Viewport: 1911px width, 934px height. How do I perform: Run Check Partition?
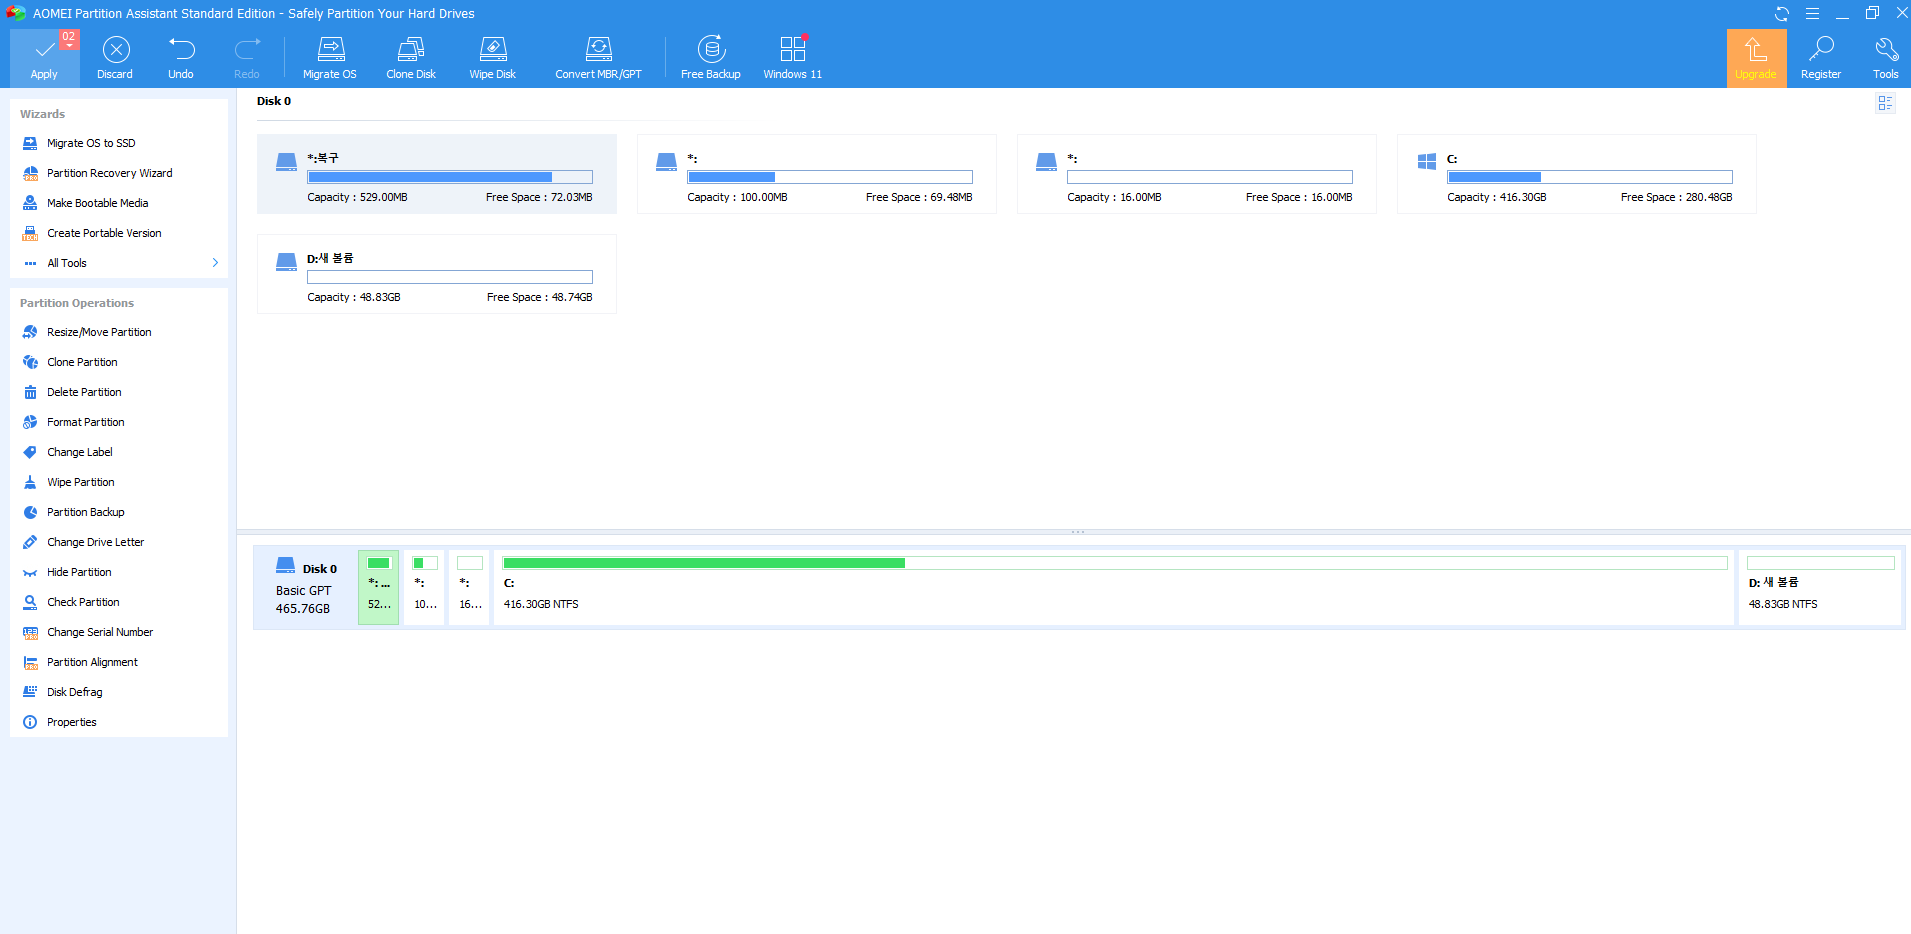click(83, 602)
